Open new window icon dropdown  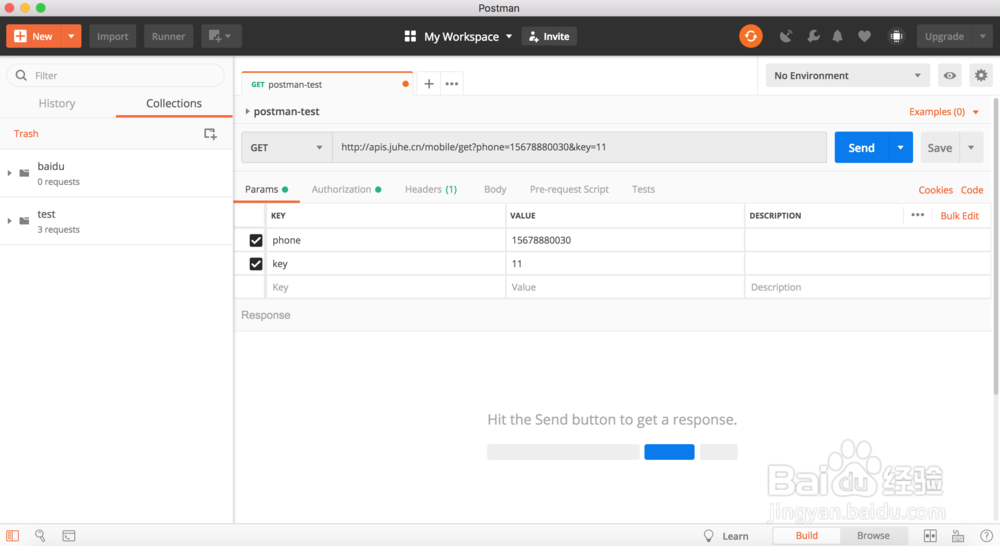(x=221, y=36)
